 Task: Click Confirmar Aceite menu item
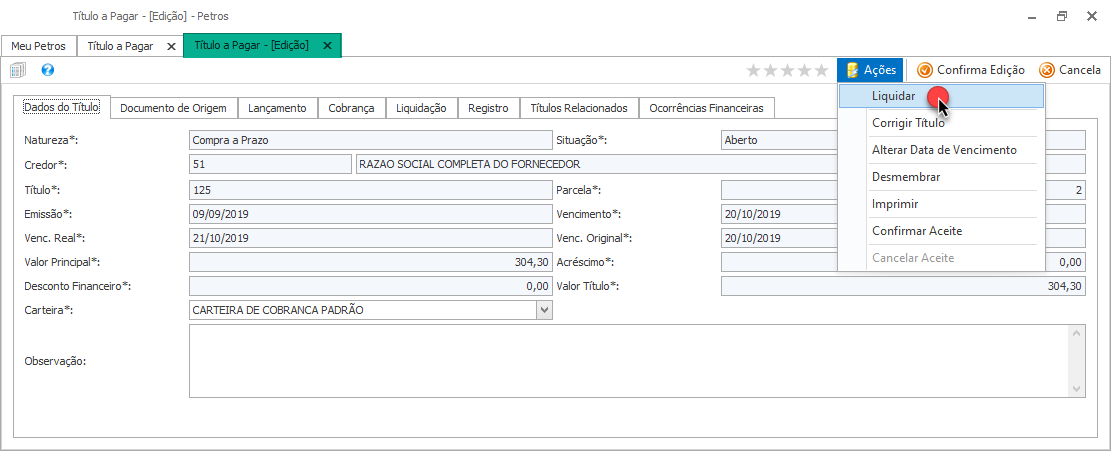tap(940, 230)
